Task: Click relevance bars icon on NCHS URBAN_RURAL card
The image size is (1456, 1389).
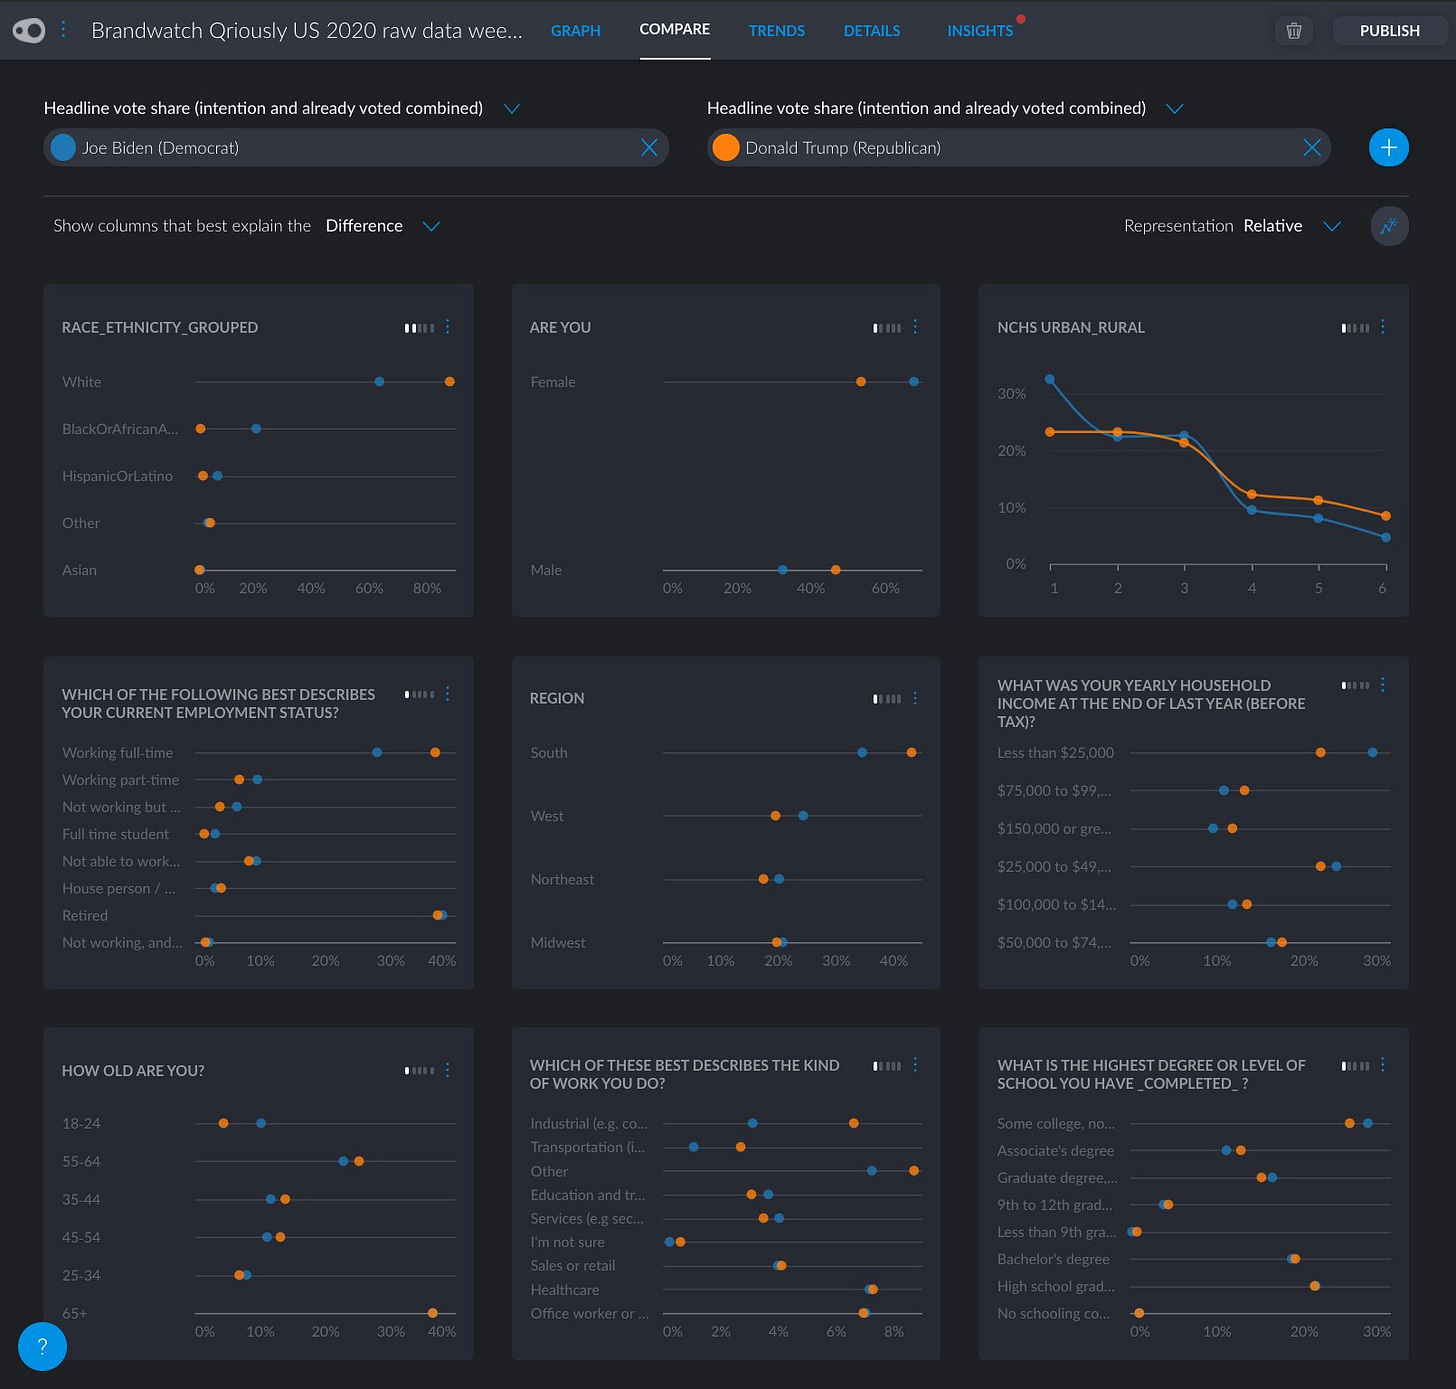Action: (x=1355, y=328)
